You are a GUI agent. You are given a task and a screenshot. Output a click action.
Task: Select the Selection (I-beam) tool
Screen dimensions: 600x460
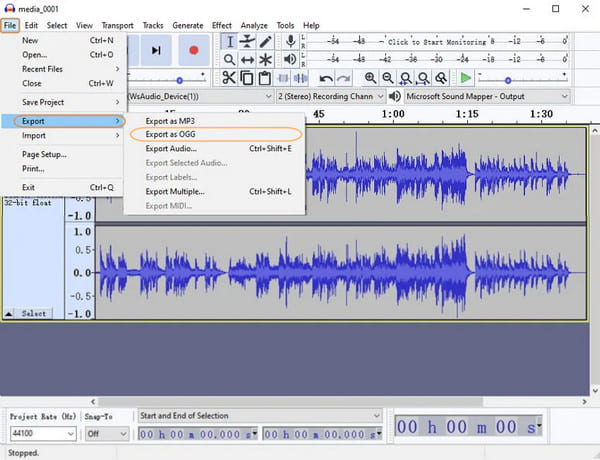click(x=230, y=41)
